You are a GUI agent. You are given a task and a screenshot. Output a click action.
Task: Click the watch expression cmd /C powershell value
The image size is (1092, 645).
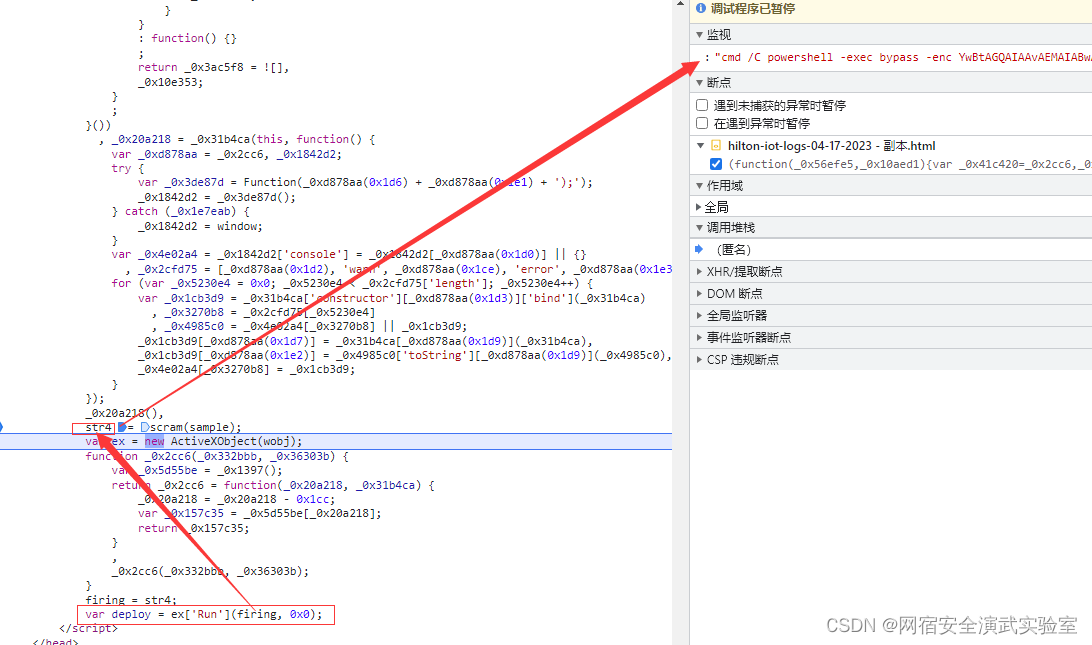[x=903, y=57]
